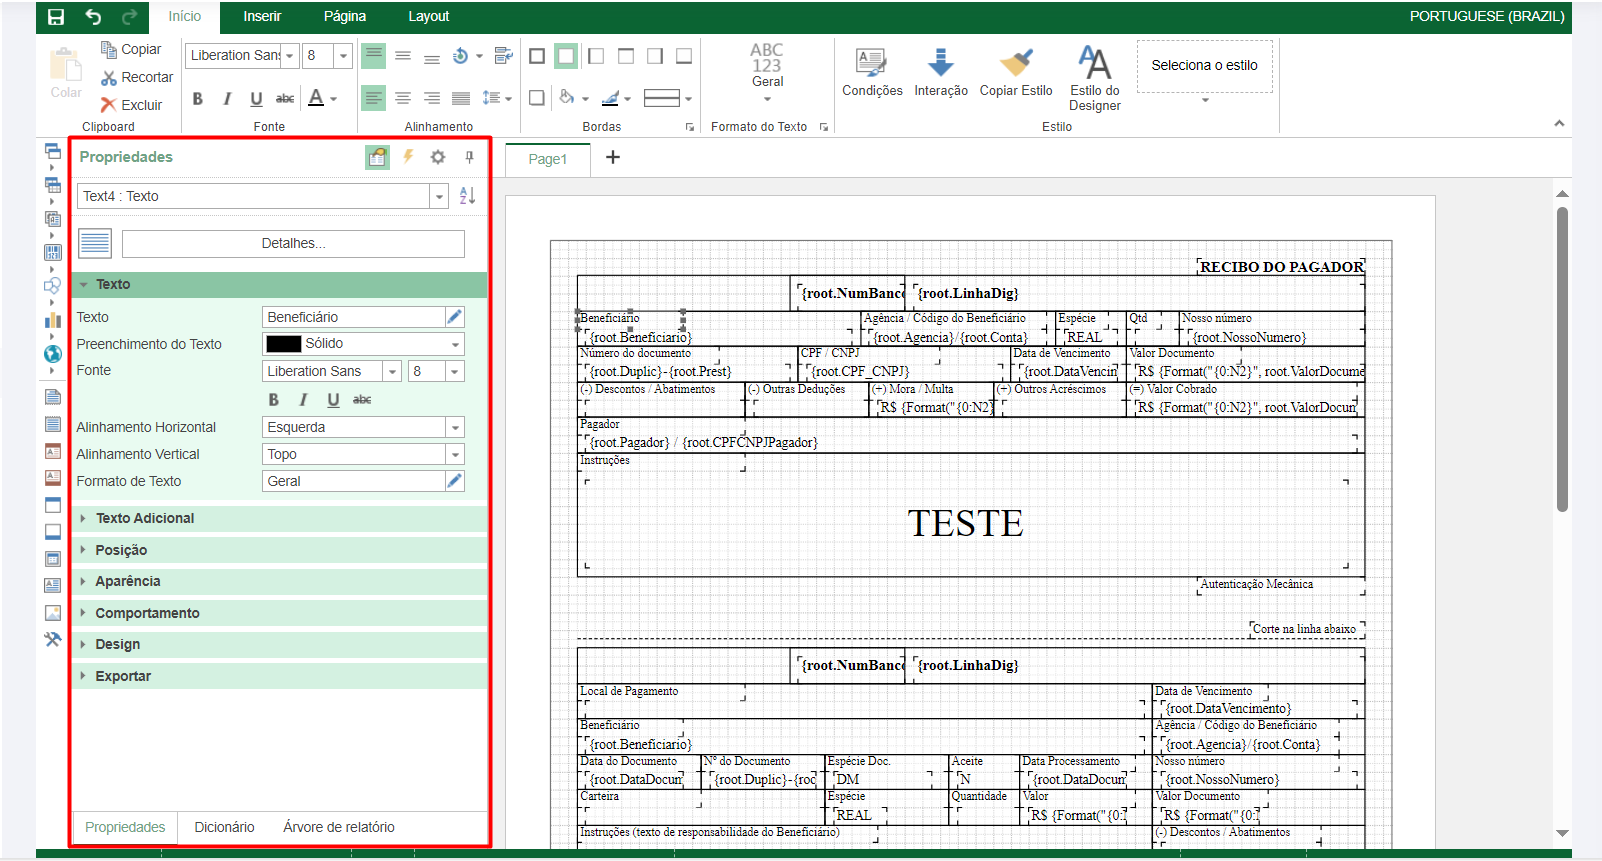Click the black Preenchimento do Texto swatch
The height and width of the screenshot is (861, 1602).
tap(284, 344)
